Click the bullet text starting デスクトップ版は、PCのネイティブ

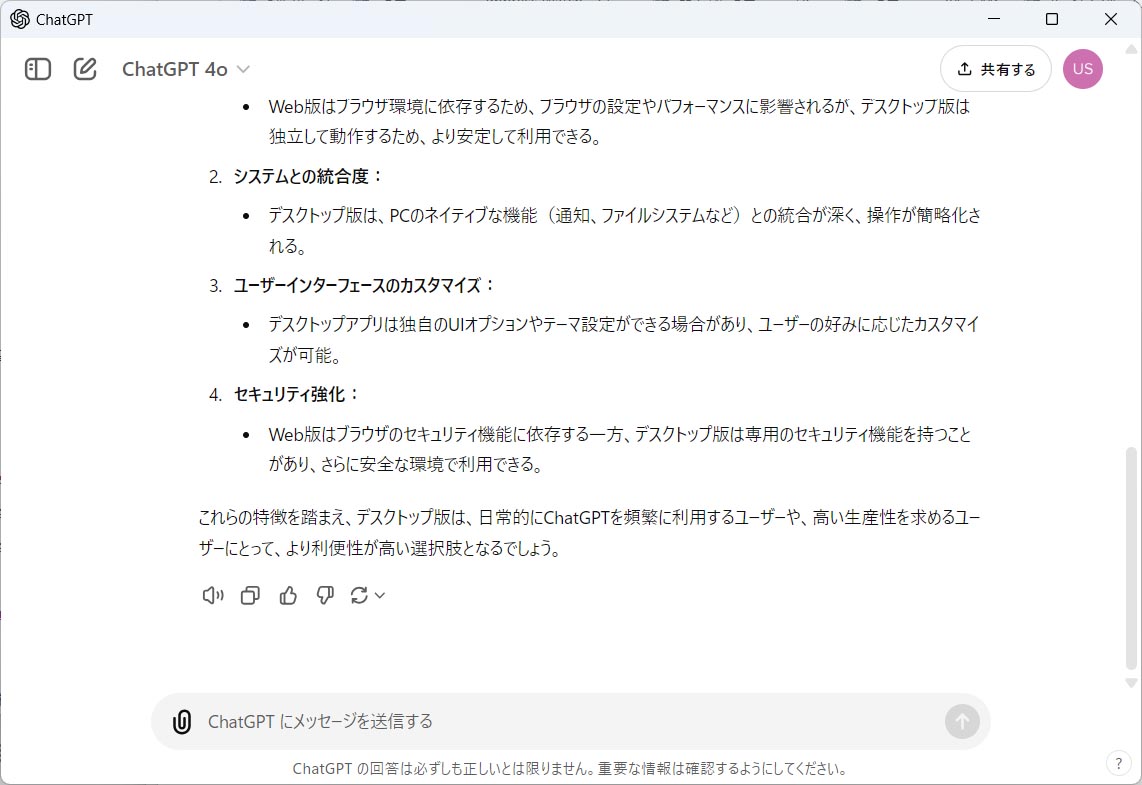point(625,231)
